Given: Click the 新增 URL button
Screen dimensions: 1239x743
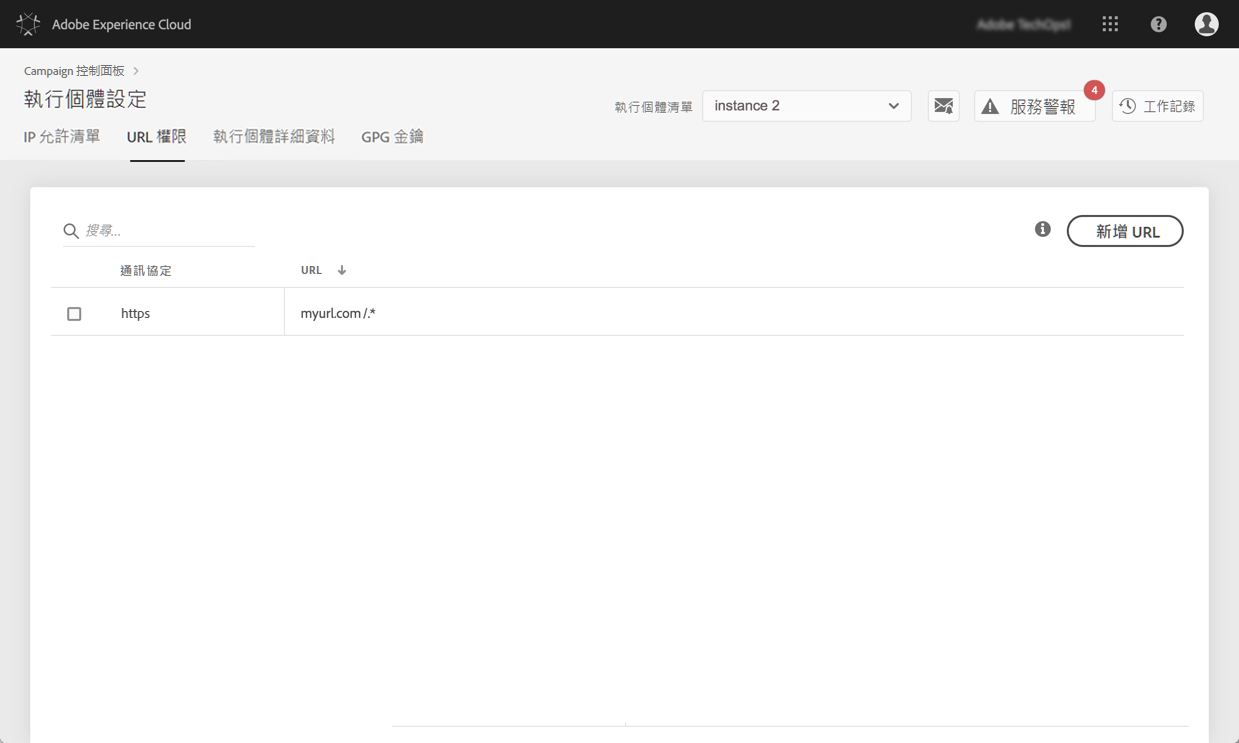Looking at the screenshot, I should click(1125, 231).
